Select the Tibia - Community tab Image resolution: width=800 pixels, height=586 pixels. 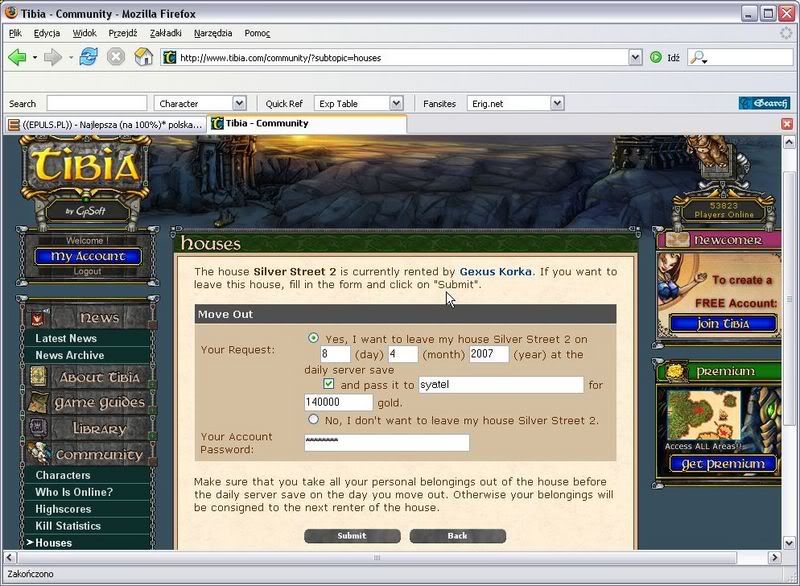pyautogui.click(x=307, y=123)
